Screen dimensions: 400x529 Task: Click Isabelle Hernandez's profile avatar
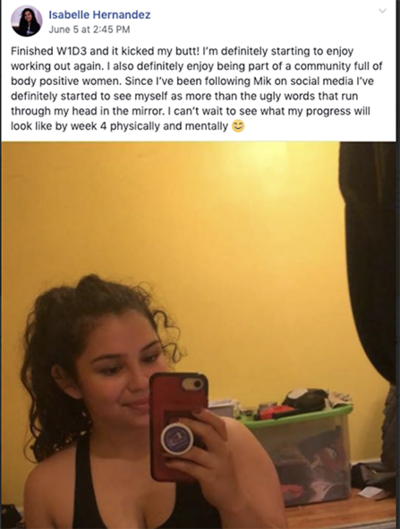point(27,21)
